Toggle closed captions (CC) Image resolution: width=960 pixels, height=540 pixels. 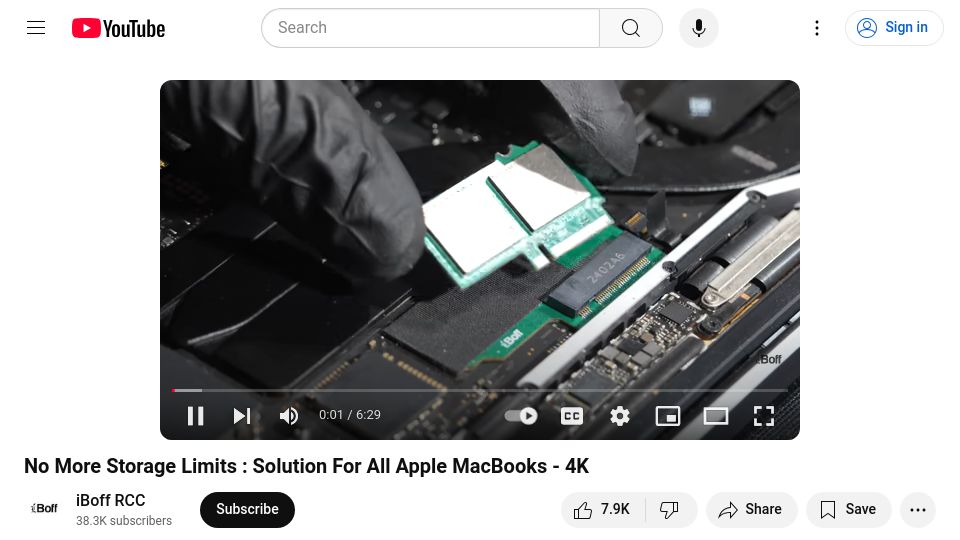(572, 416)
